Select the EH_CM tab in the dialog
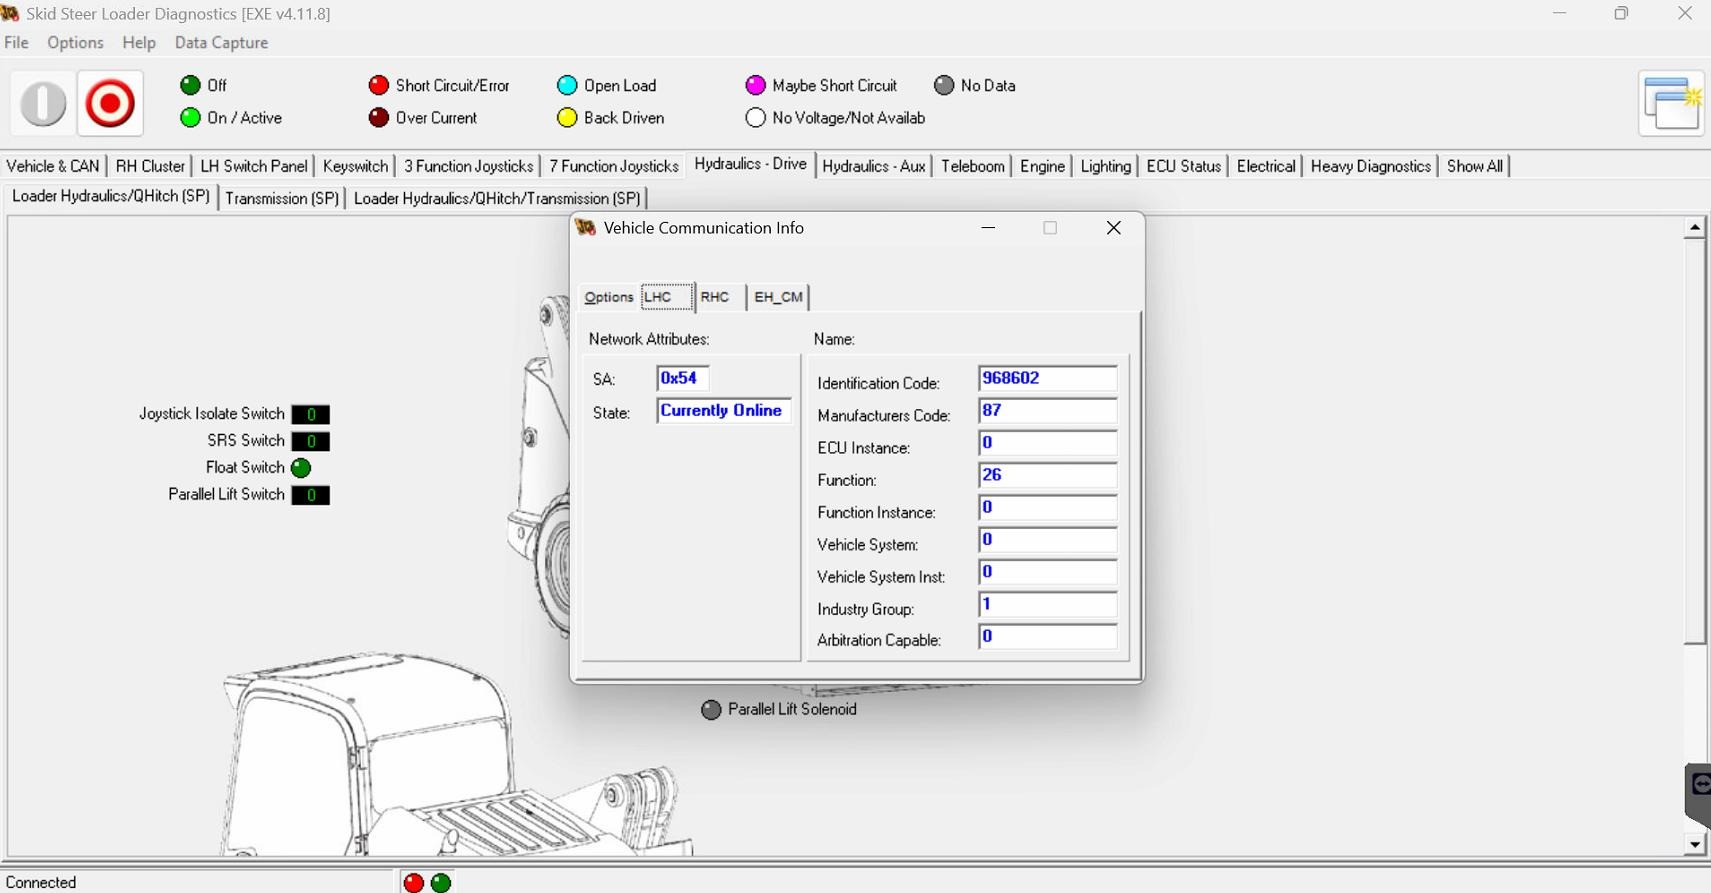The width and height of the screenshot is (1711, 893). 778,297
